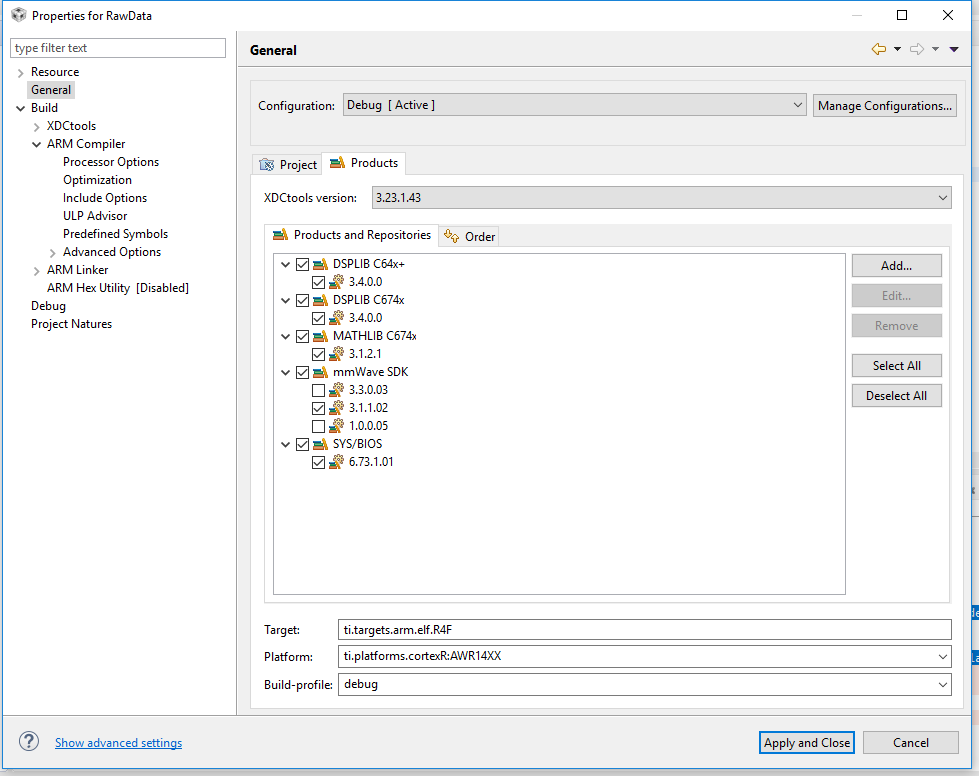The image size is (979, 776).
Task: Check the mmWave SDK 3.3.0.03 checkbox
Action: point(318,391)
